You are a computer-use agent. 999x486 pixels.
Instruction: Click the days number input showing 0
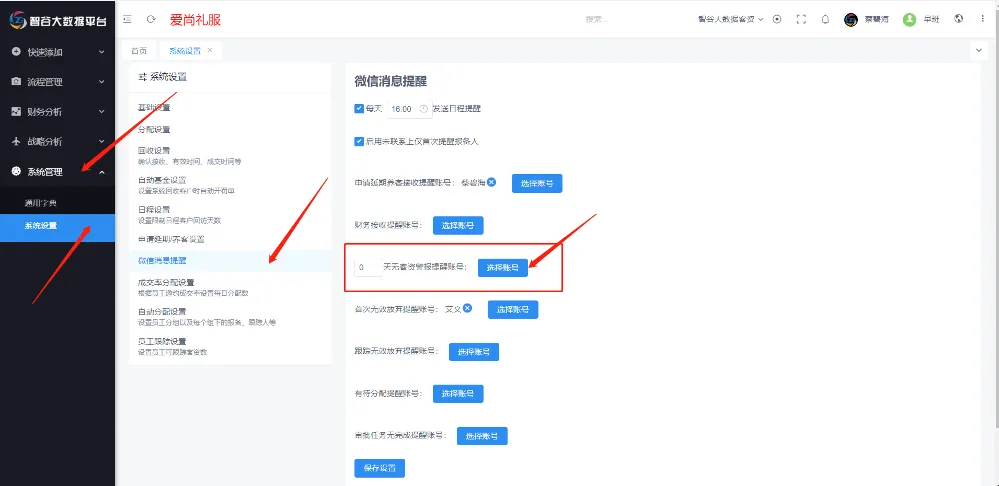click(366, 267)
